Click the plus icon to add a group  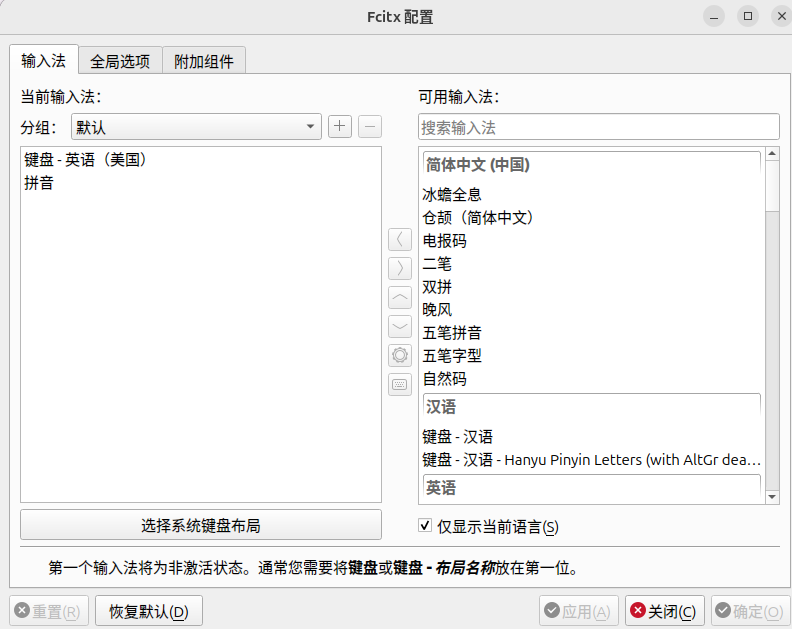pyautogui.click(x=339, y=126)
